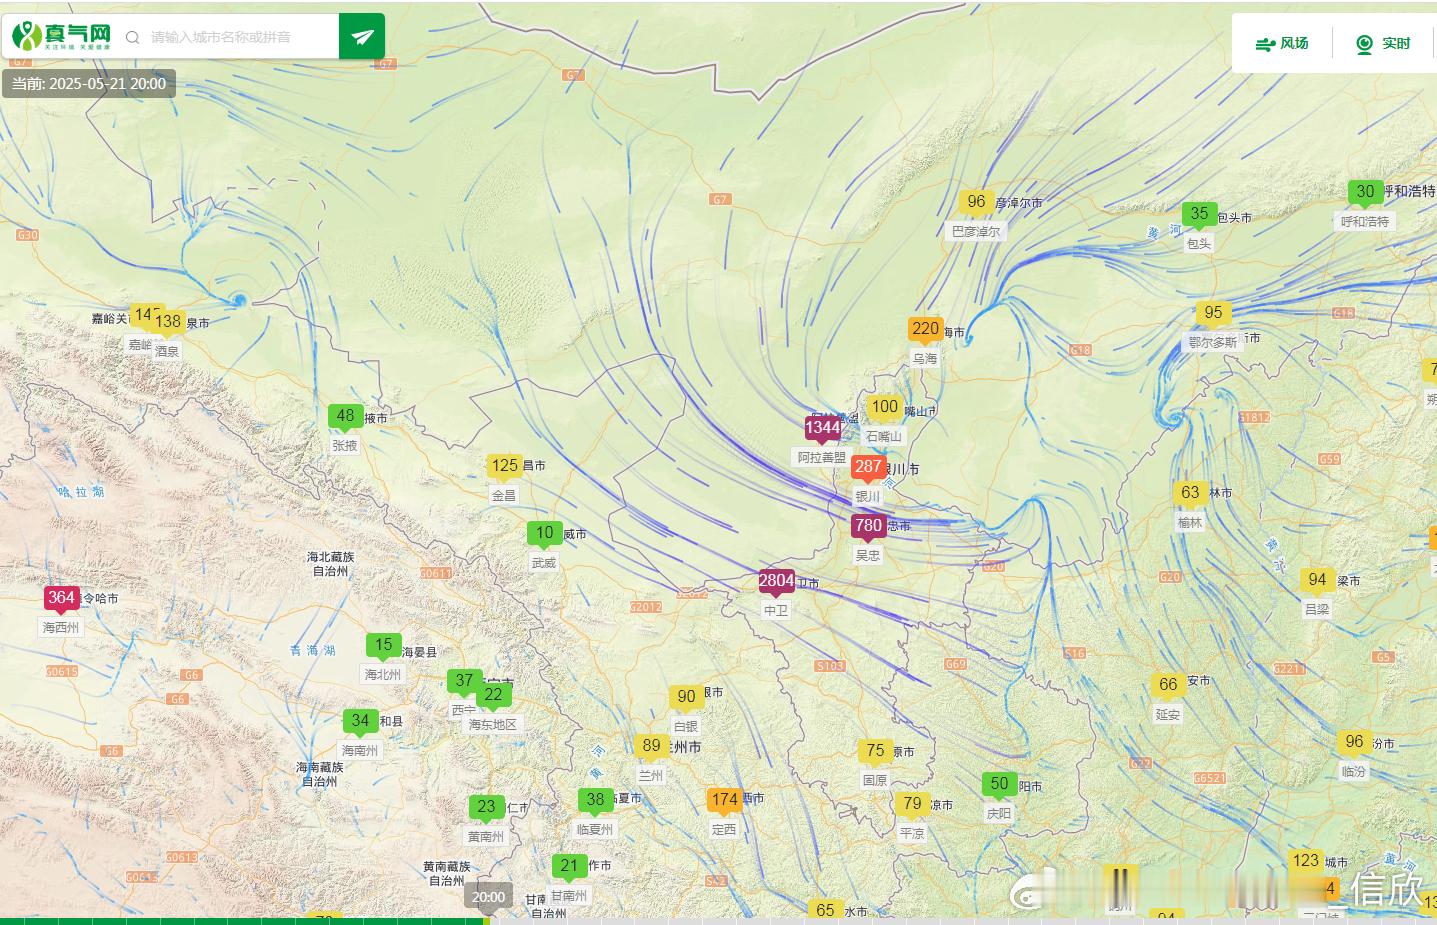Select the 海东地区 marker showing 22
This screenshot has height=925, width=1437.
[x=493, y=695]
